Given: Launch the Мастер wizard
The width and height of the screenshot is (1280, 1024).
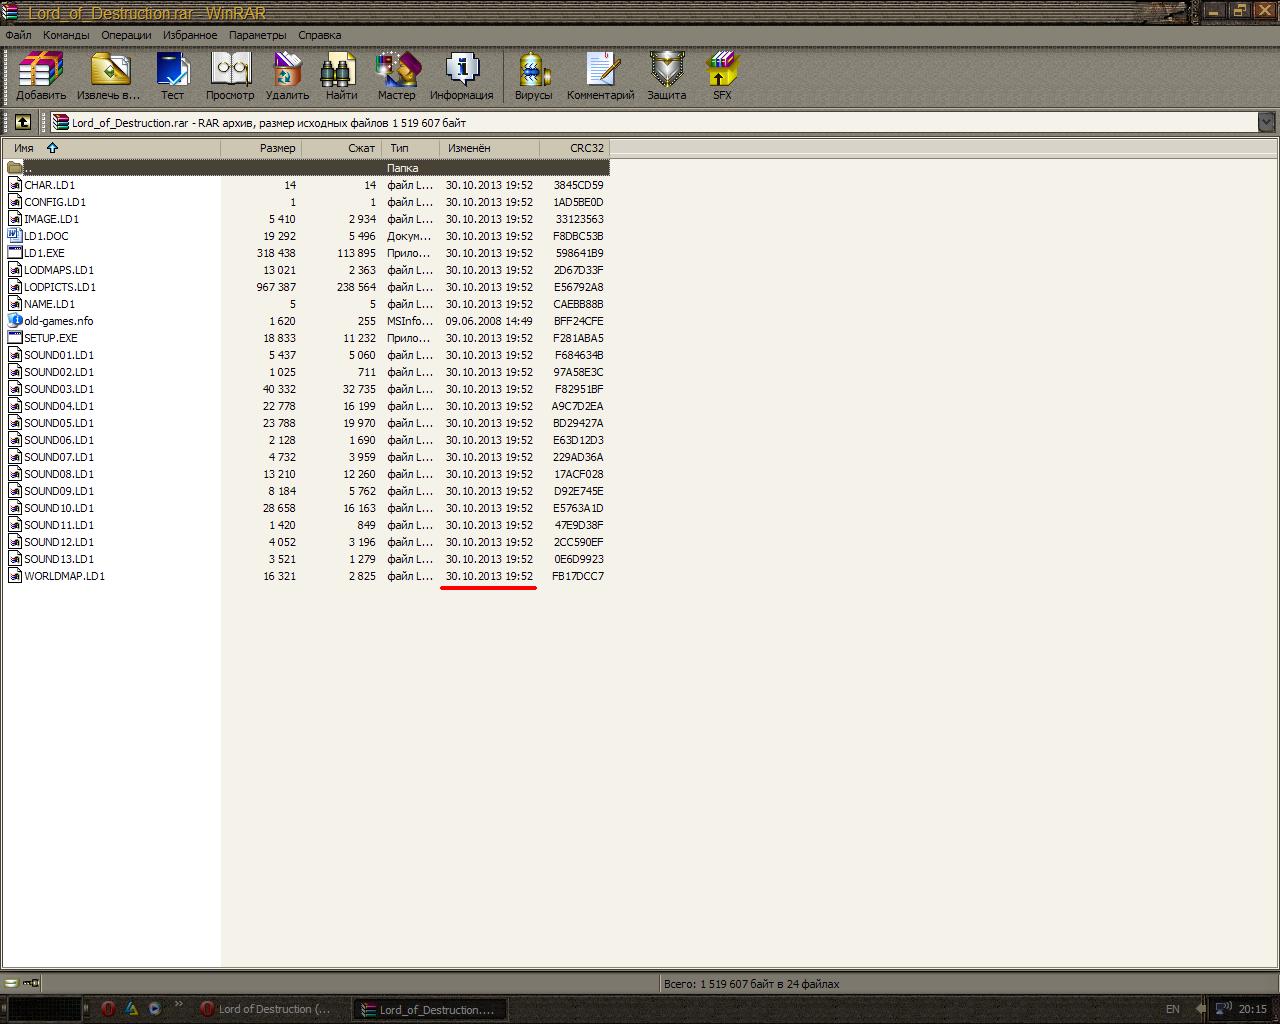Looking at the screenshot, I should coord(397,76).
